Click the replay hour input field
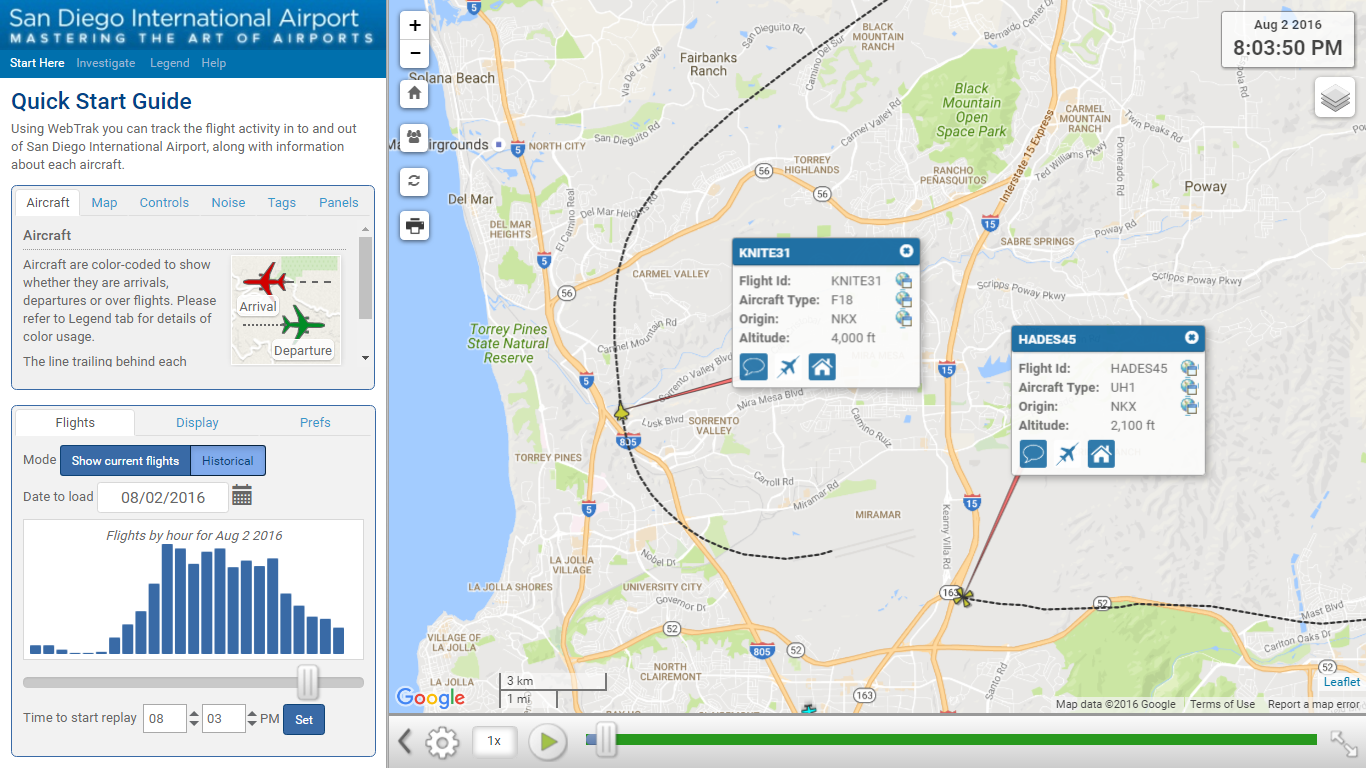Viewport: 1366px width, 768px height. click(164, 718)
